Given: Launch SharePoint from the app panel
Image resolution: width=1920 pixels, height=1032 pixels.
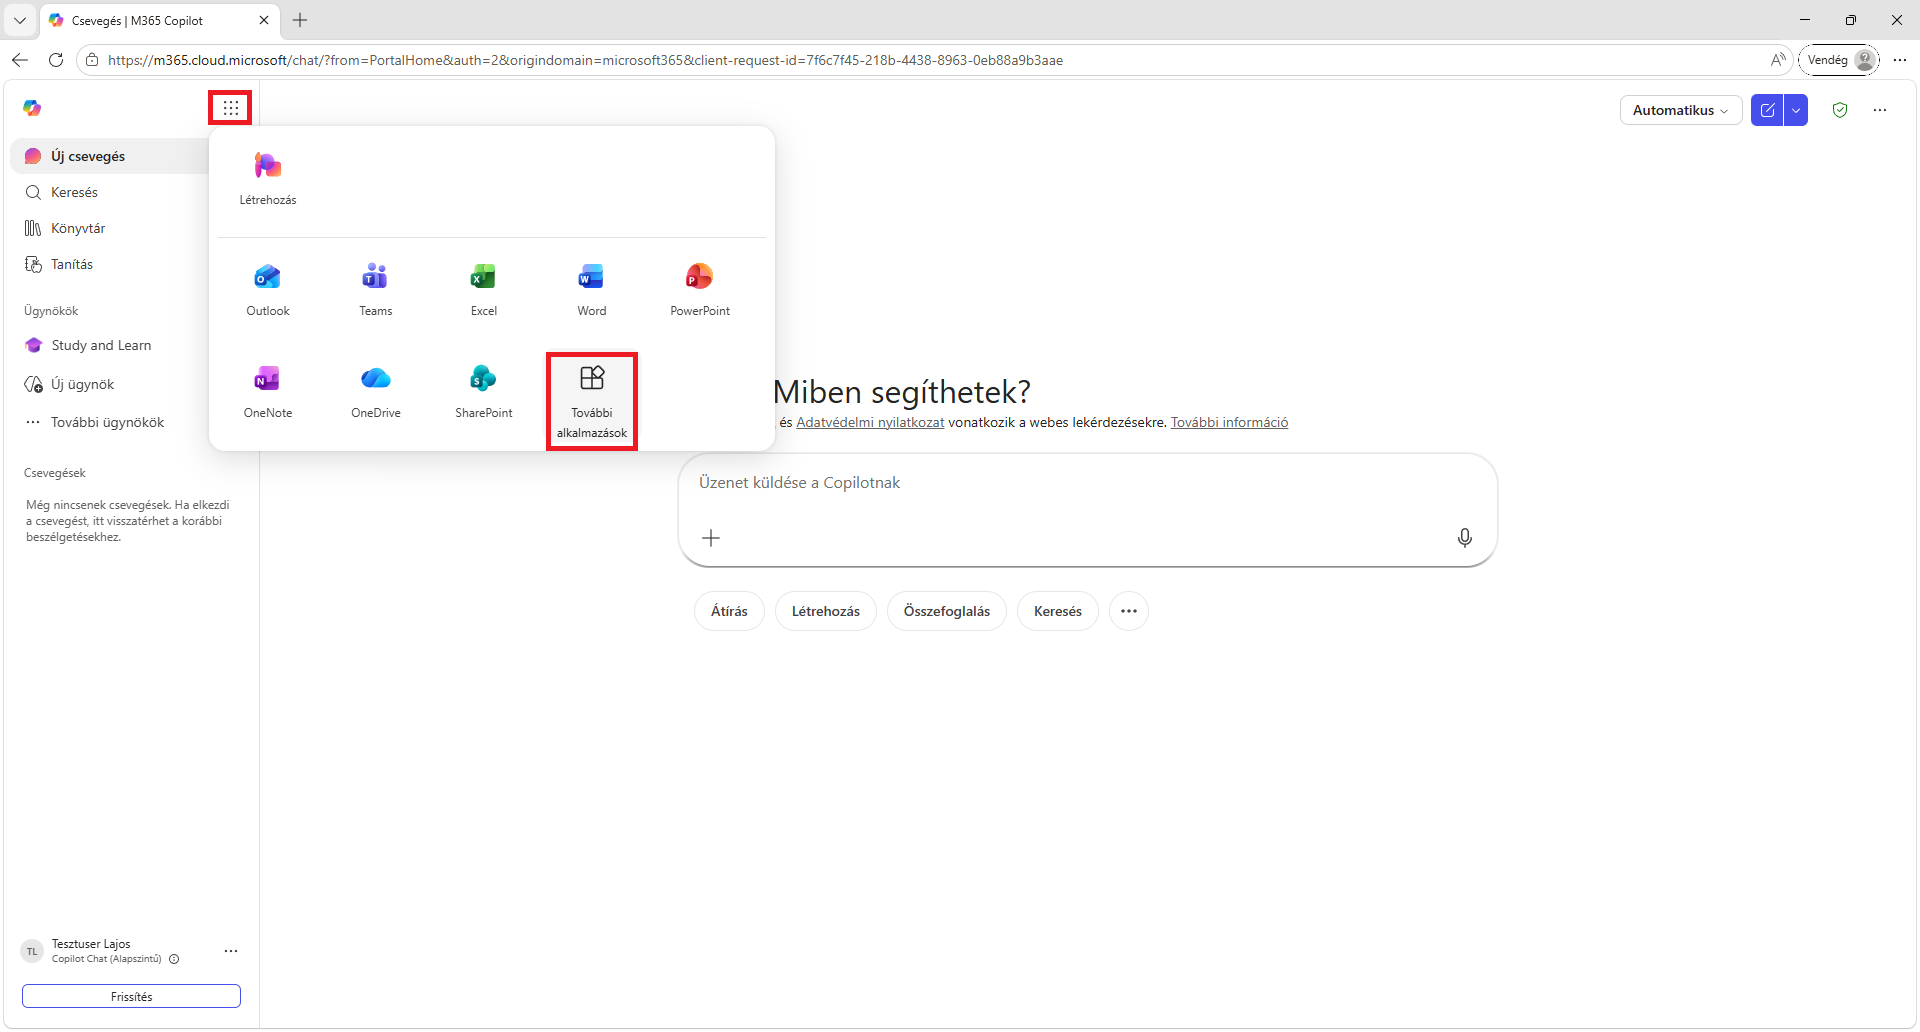Looking at the screenshot, I should click(484, 392).
